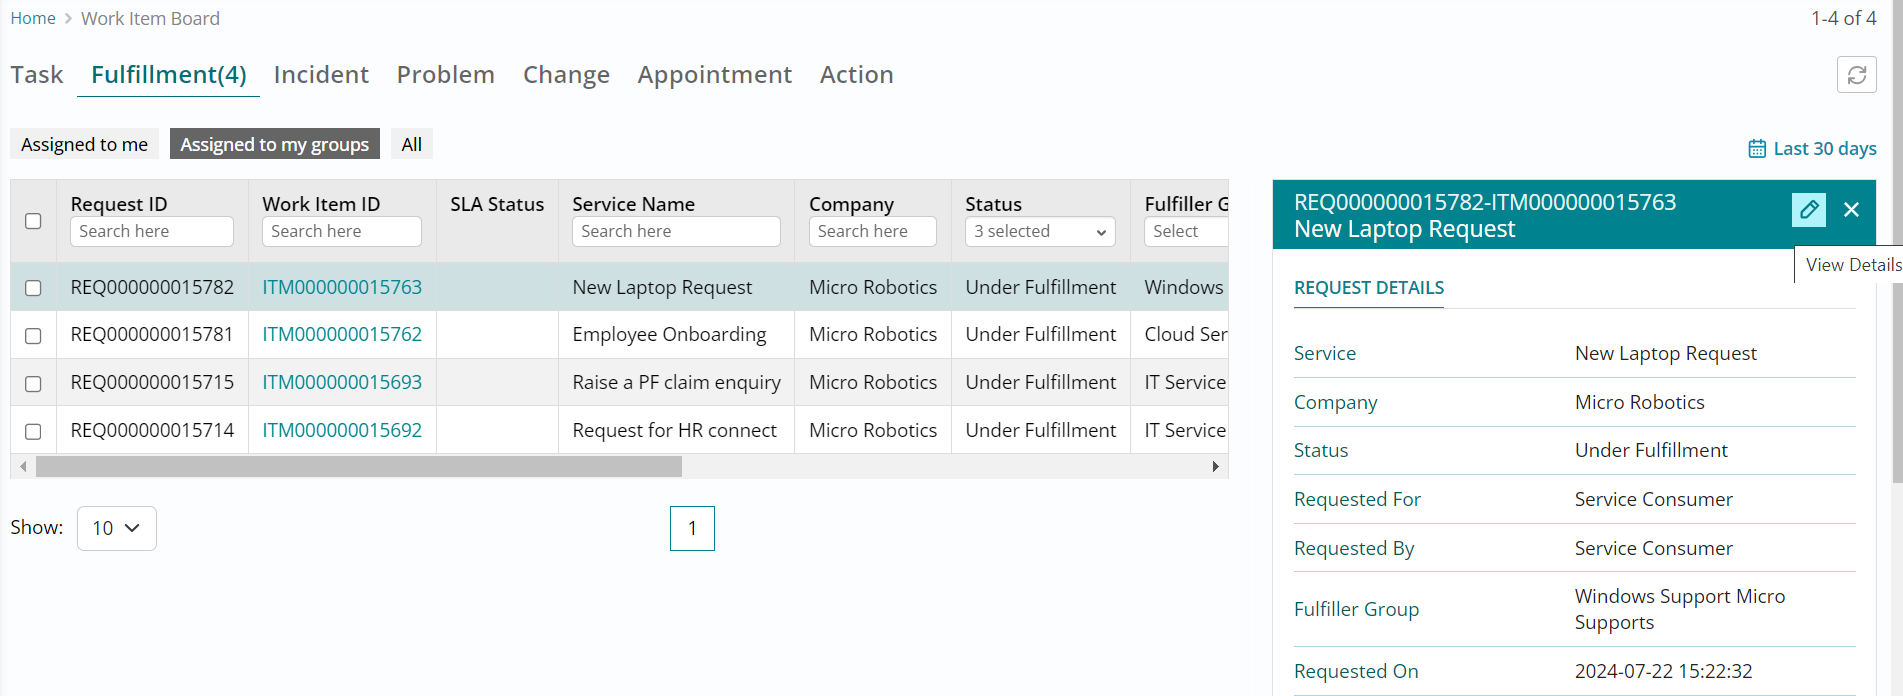Click the pencil edit icon in detail panel
Viewport: 1903px width, 696px height.
tap(1809, 209)
